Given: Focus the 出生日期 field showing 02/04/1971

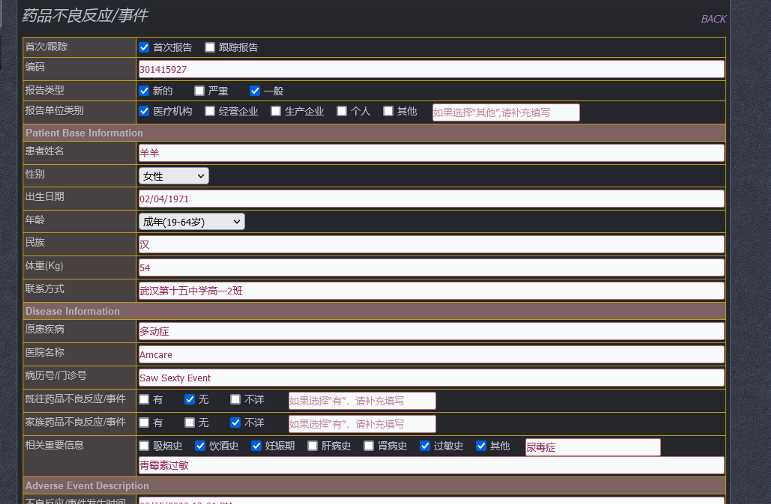Looking at the screenshot, I should tap(430, 198).
